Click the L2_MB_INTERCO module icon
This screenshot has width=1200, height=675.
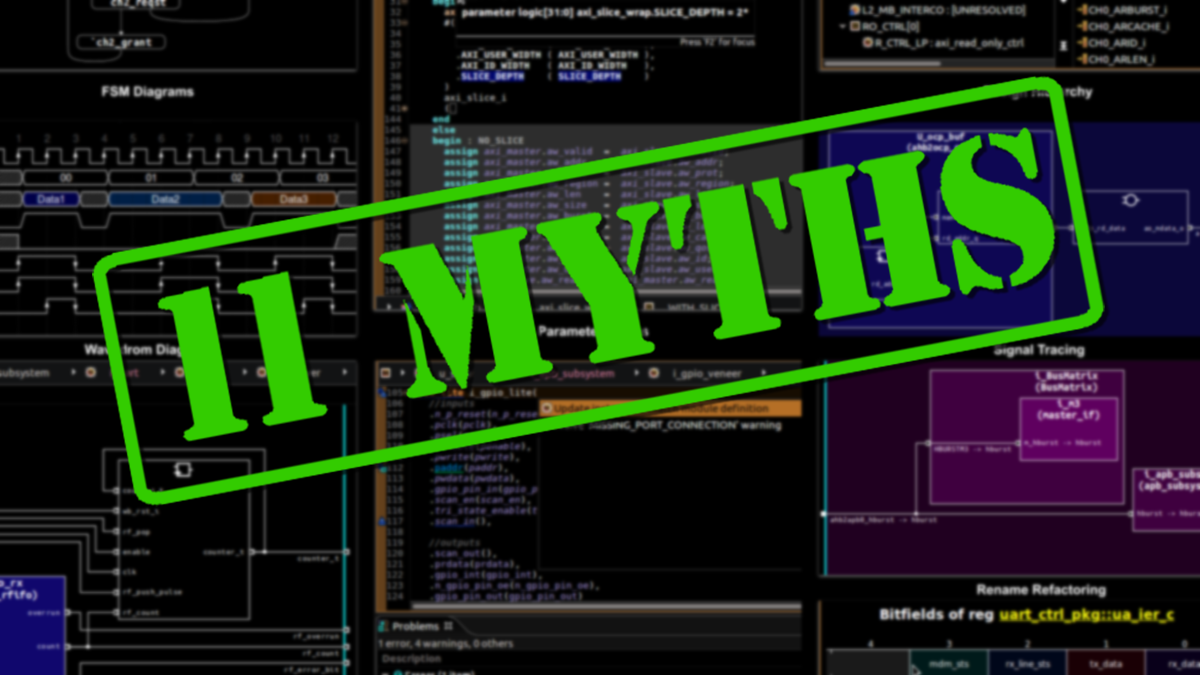(854, 9)
